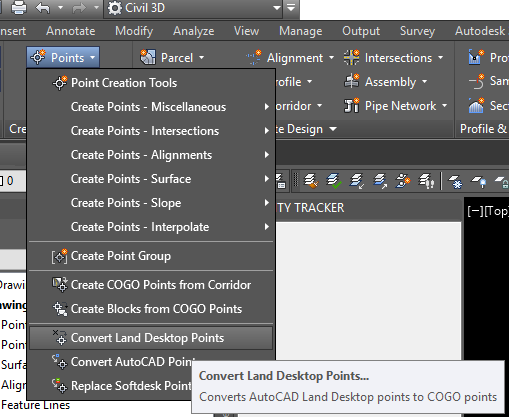
Task: Click the Alignment icon
Action: [x=254, y=57]
